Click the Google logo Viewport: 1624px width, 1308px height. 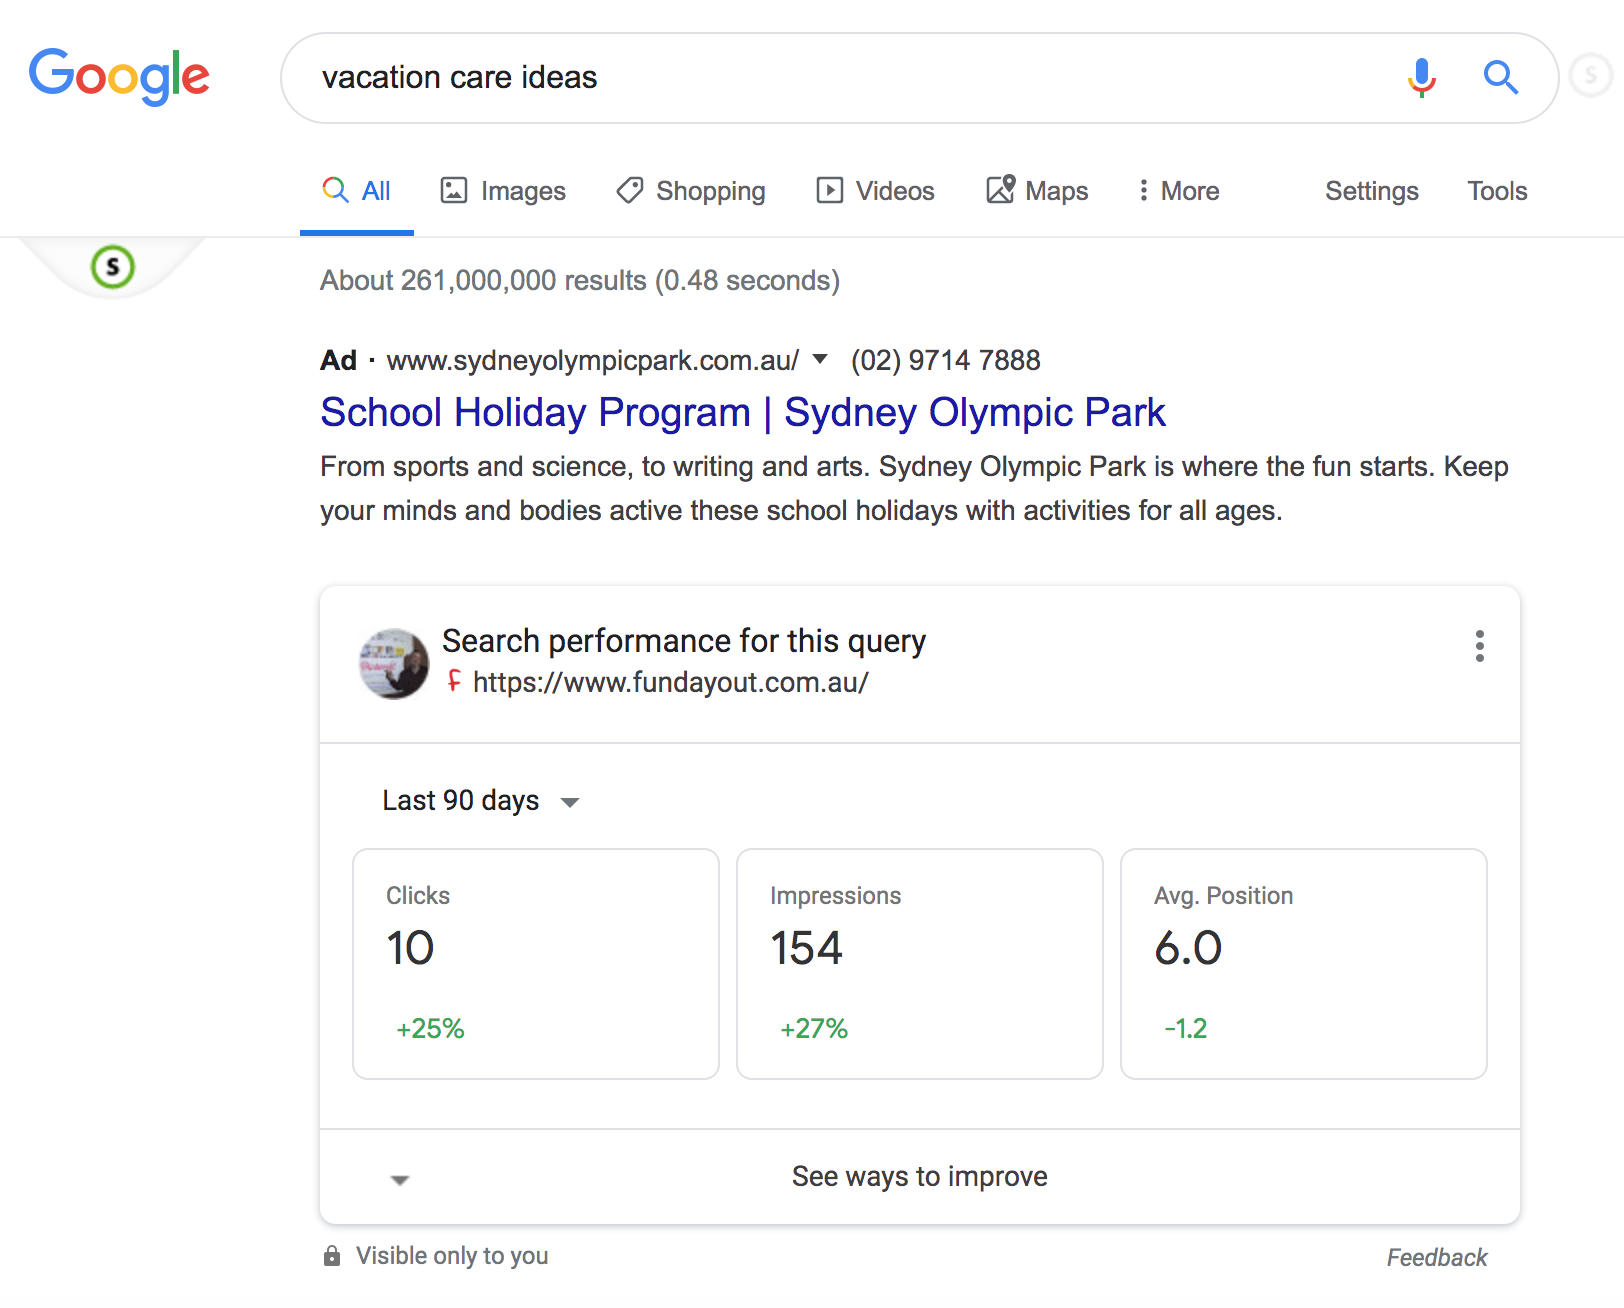click(x=119, y=76)
